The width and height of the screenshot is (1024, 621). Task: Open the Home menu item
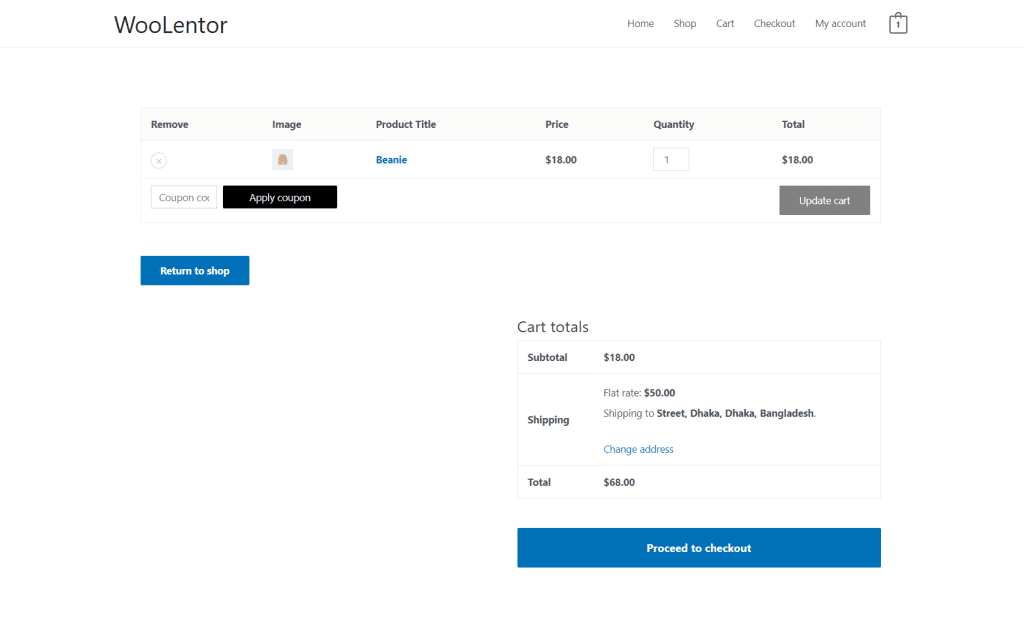click(640, 23)
